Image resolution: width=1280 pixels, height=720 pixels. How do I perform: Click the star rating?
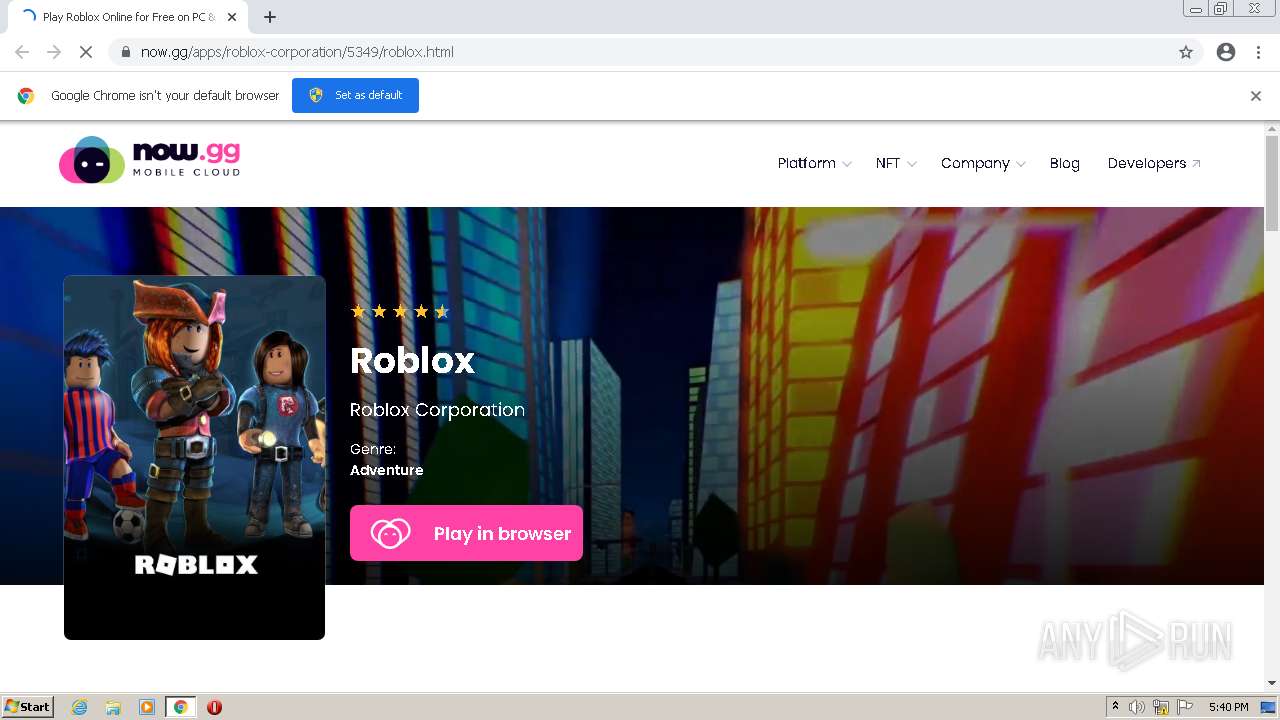(400, 311)
